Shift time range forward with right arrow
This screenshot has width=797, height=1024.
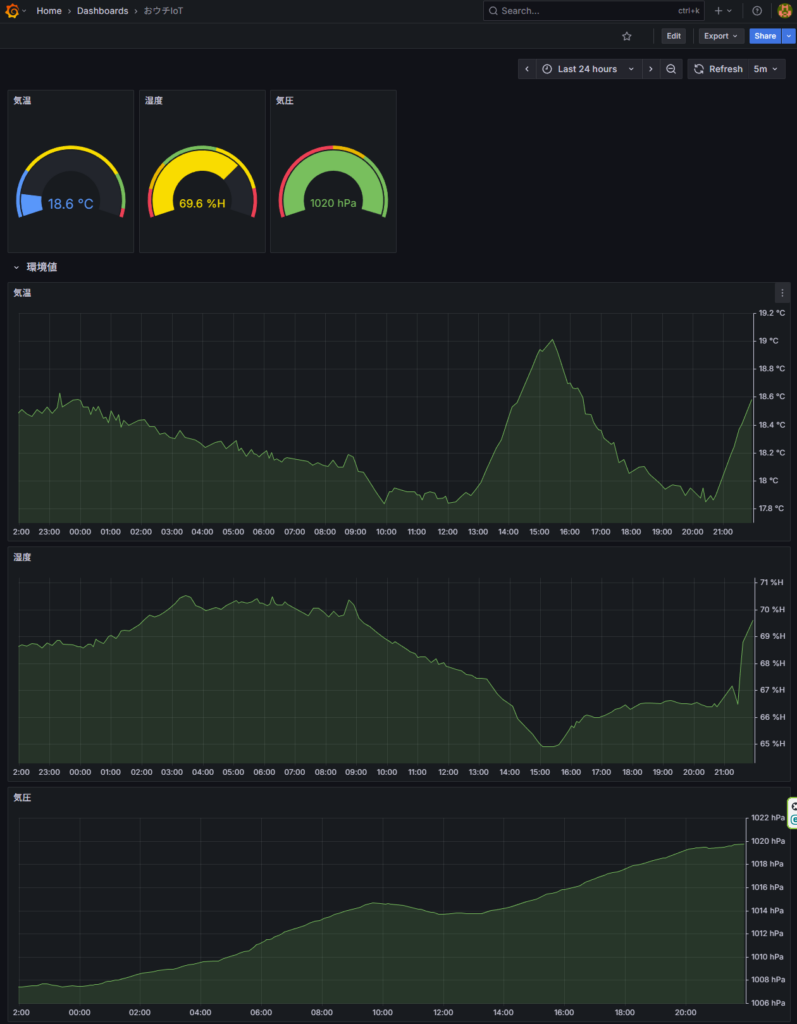(x=651, y=69)
